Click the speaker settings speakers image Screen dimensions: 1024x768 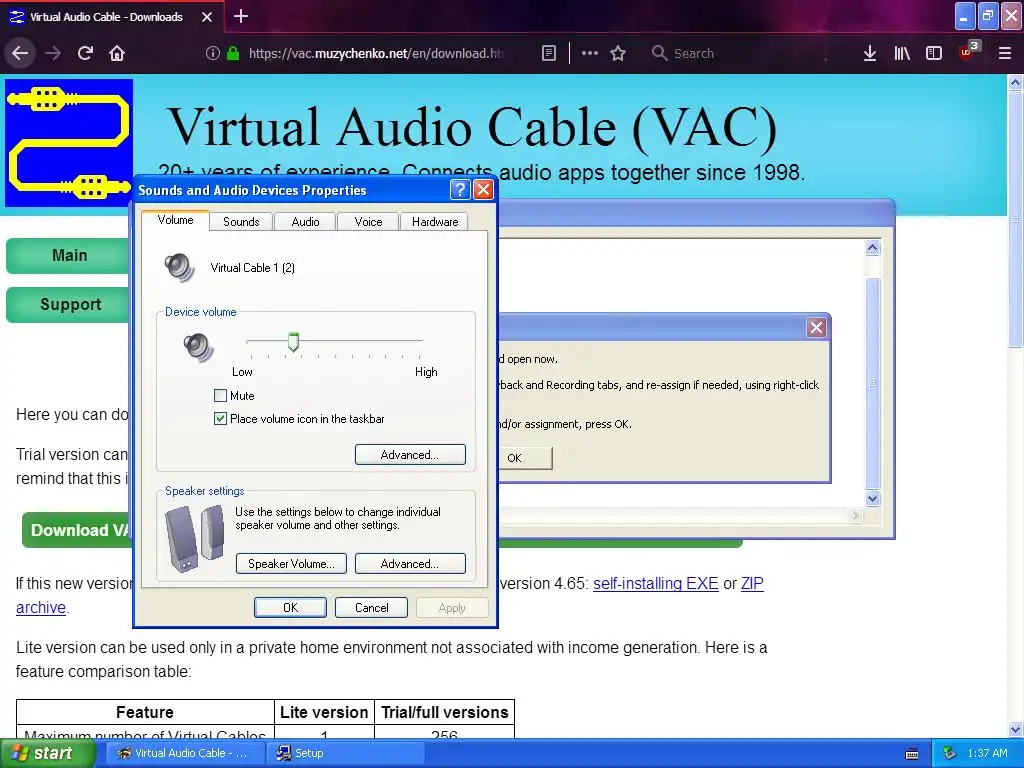(195, 539)
